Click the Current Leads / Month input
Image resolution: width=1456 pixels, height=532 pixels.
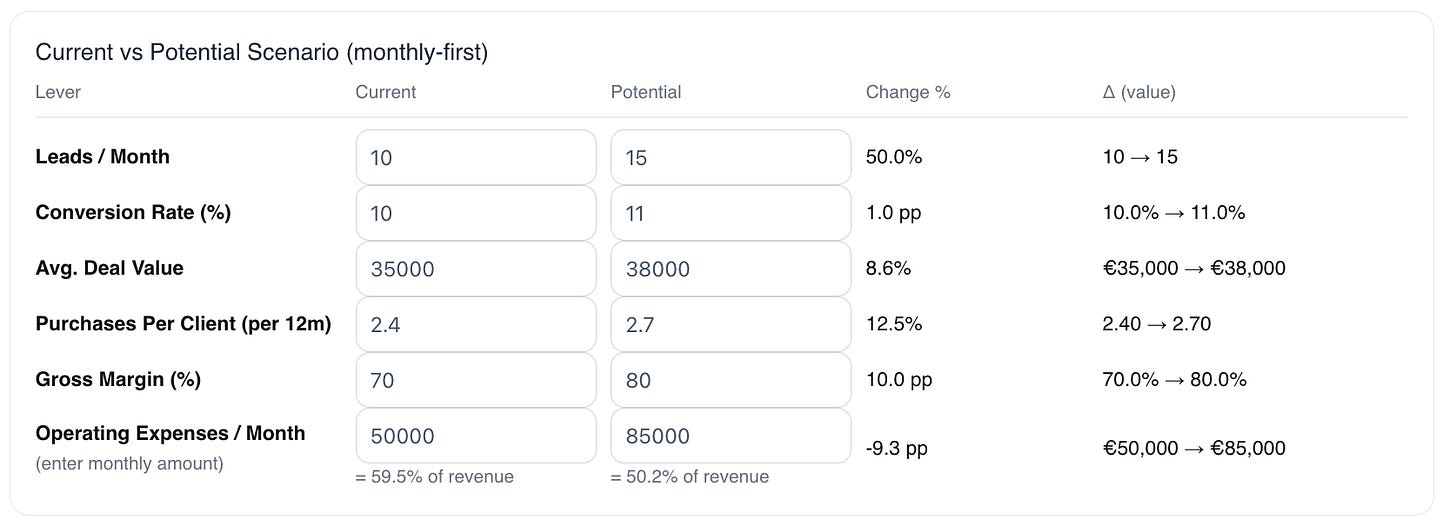pos(476,157)
